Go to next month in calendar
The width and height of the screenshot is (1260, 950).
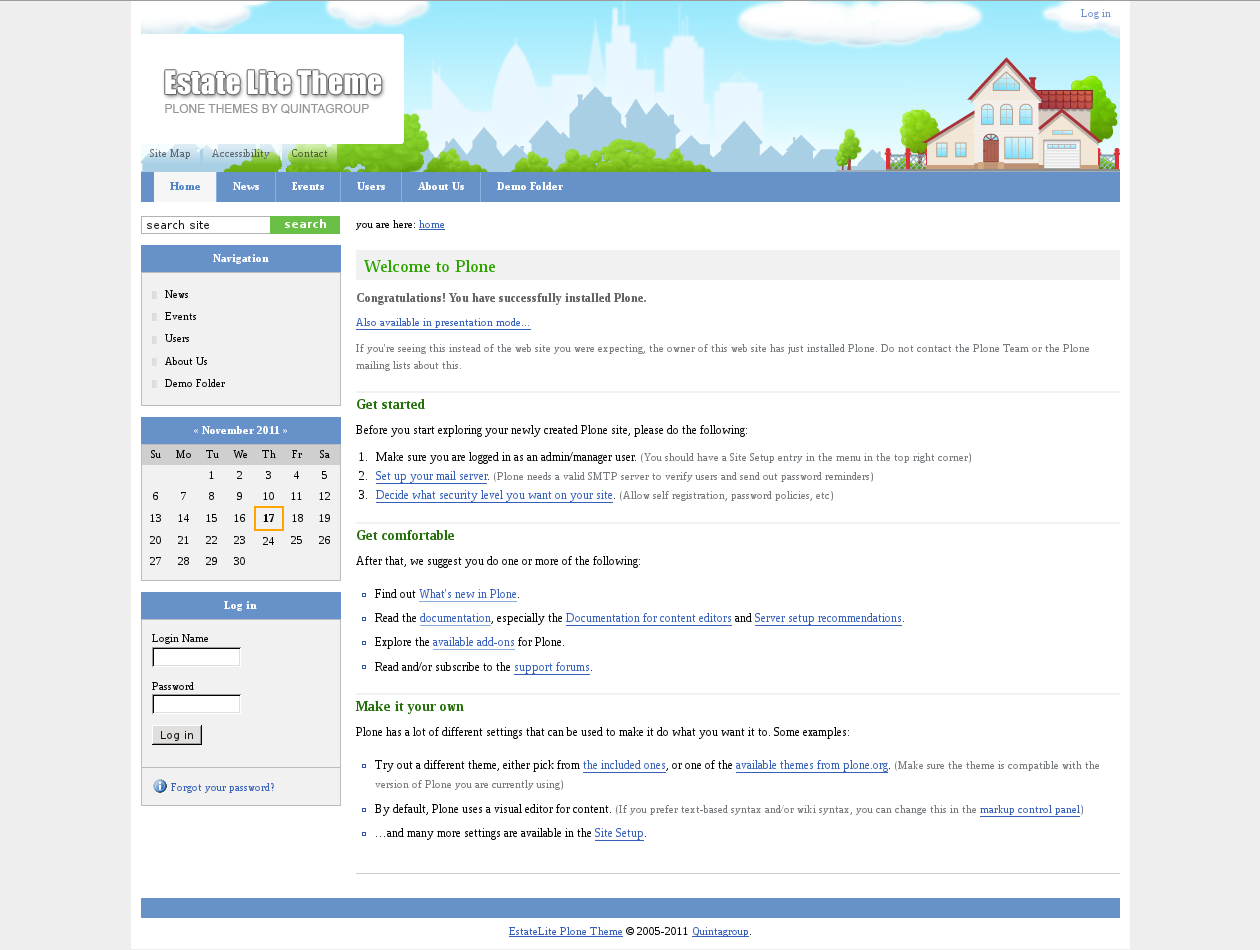tap(285, 431)
